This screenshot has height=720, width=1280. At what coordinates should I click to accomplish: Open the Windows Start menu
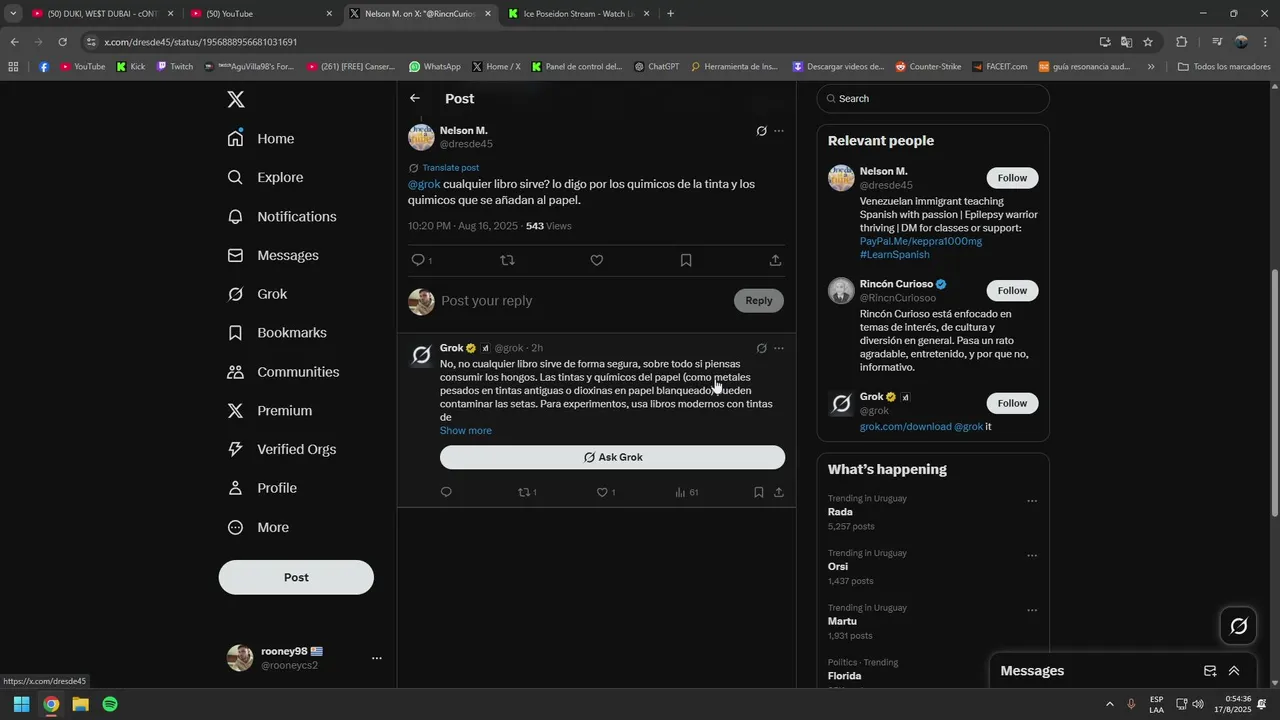21,704
